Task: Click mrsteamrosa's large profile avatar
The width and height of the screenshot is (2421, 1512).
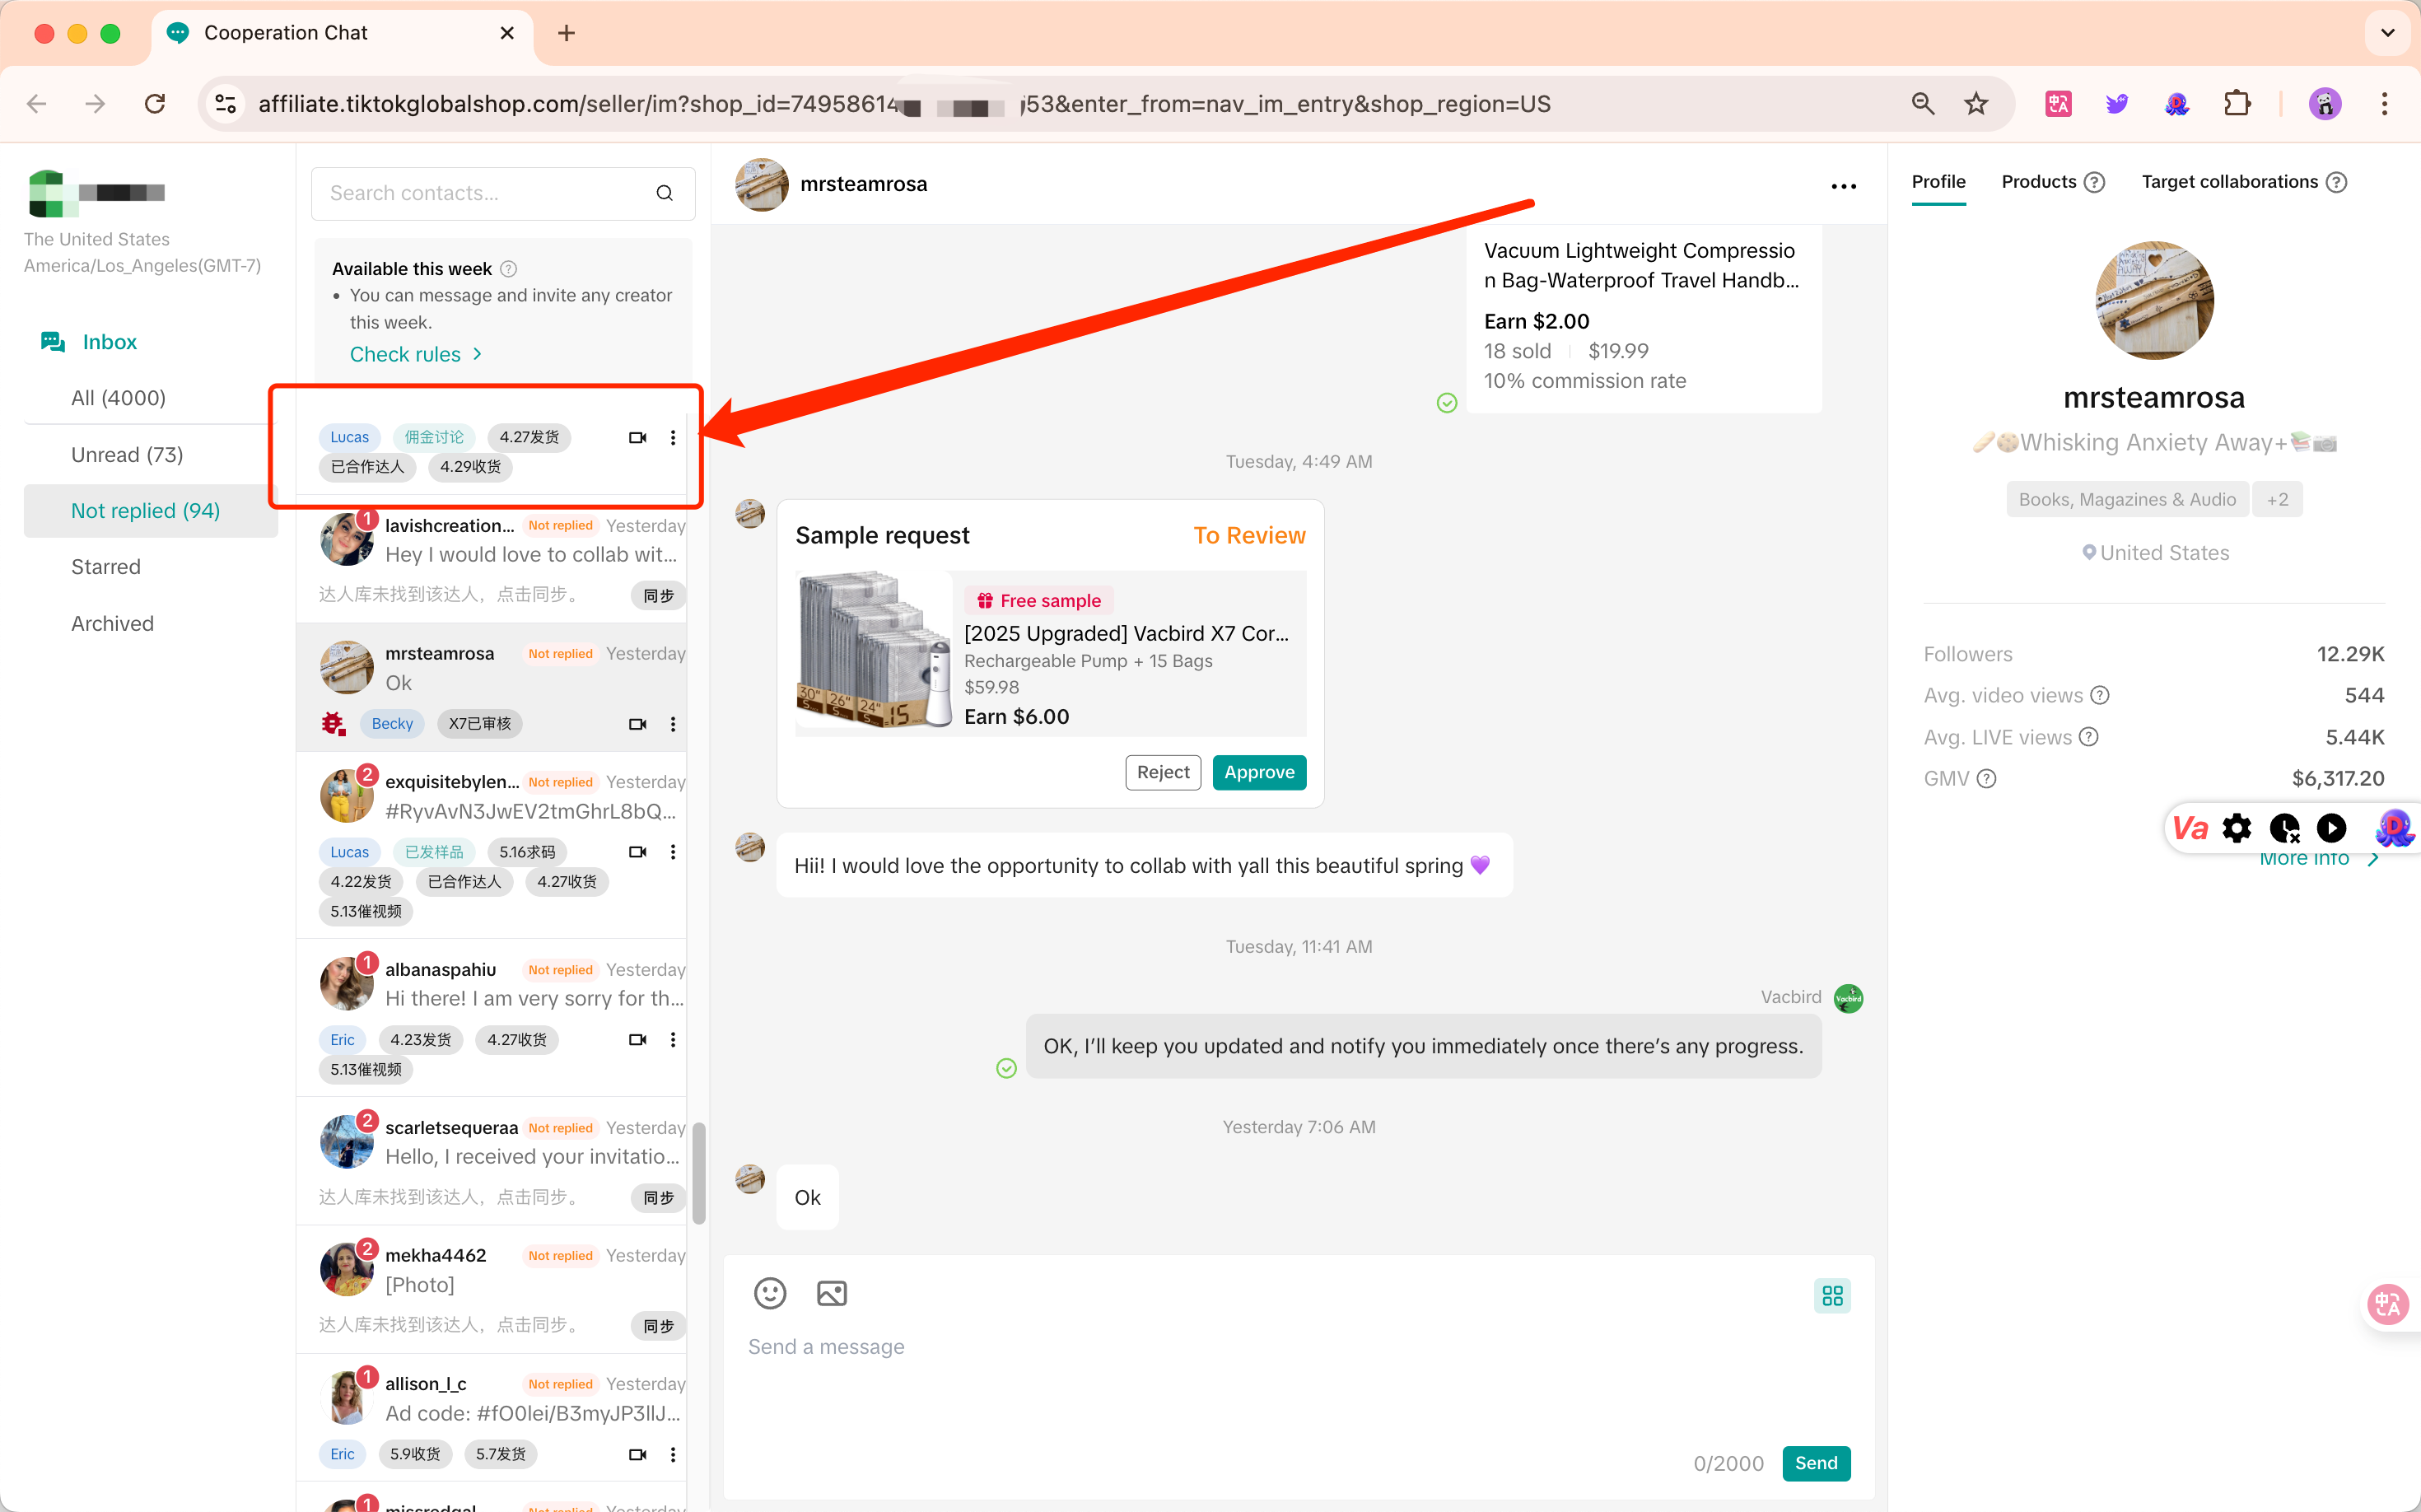Action: pyautogui.click(x=2154, y=300)
